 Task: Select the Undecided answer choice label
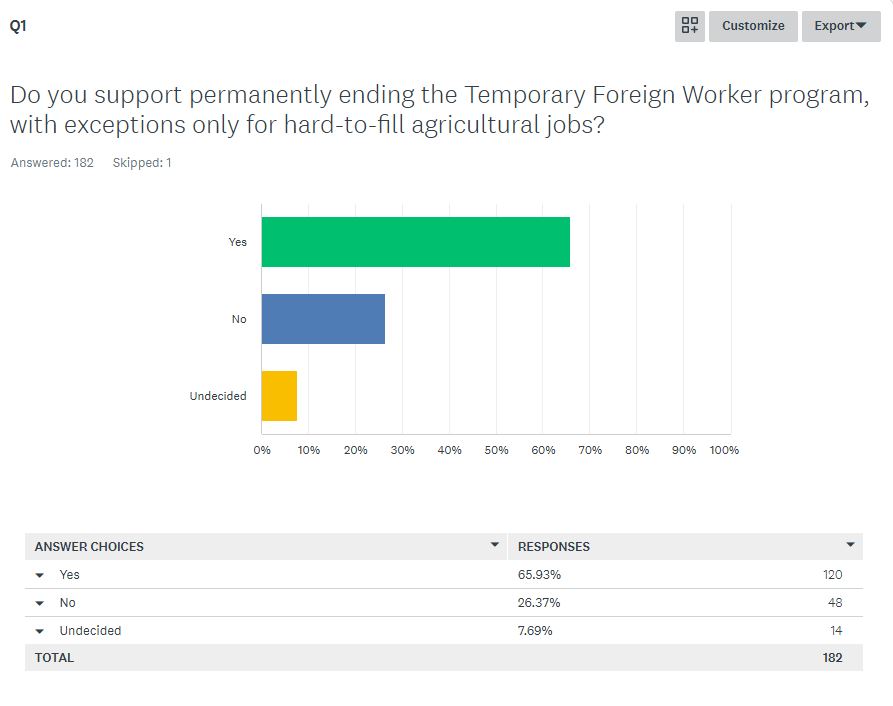[x=90, y=631]
